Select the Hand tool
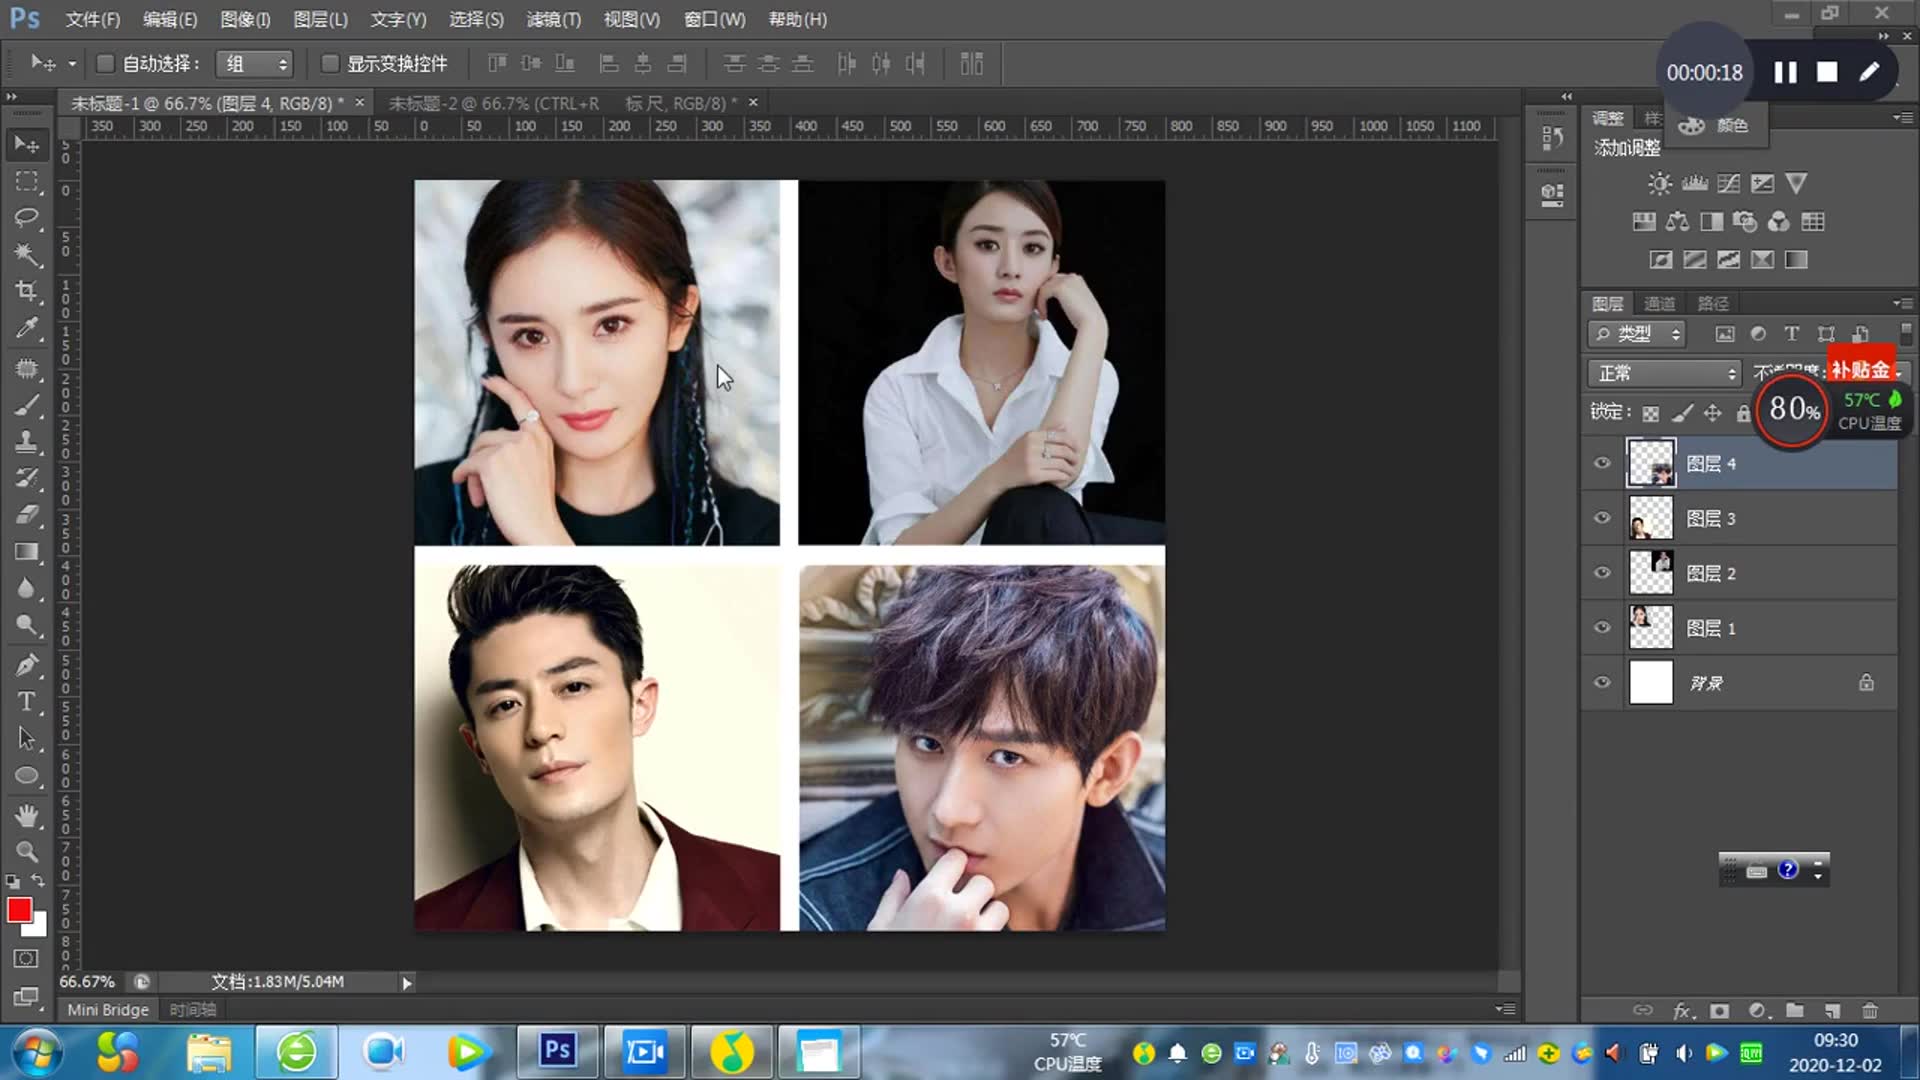The width and height of the screenshot is (1920, 1080). (x=27, y=815)
